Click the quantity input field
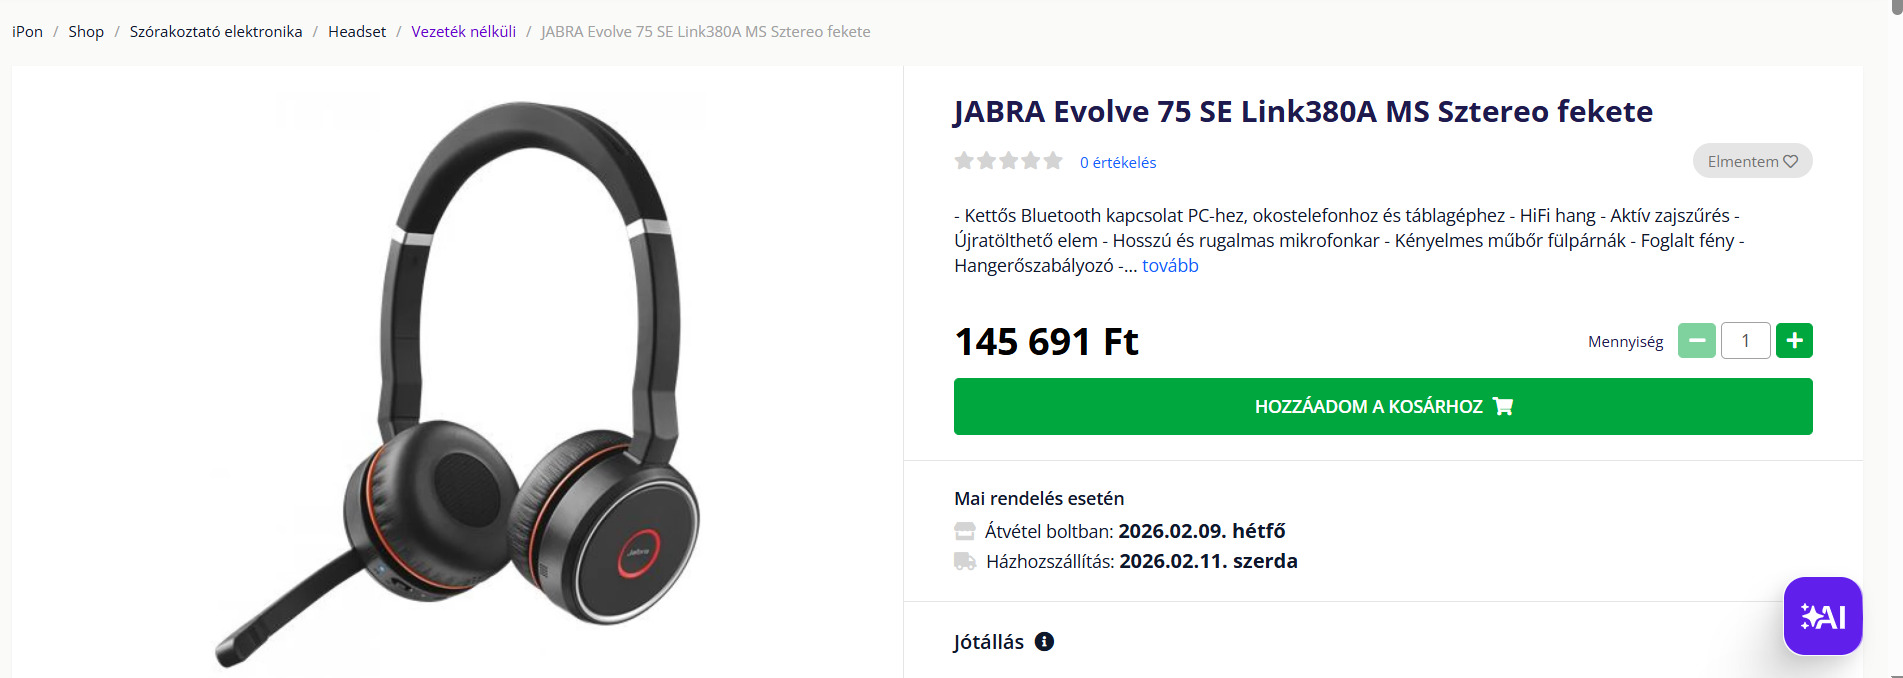Image resolution: width=1903 pixels, height=678 pixels. point(1745,341)
